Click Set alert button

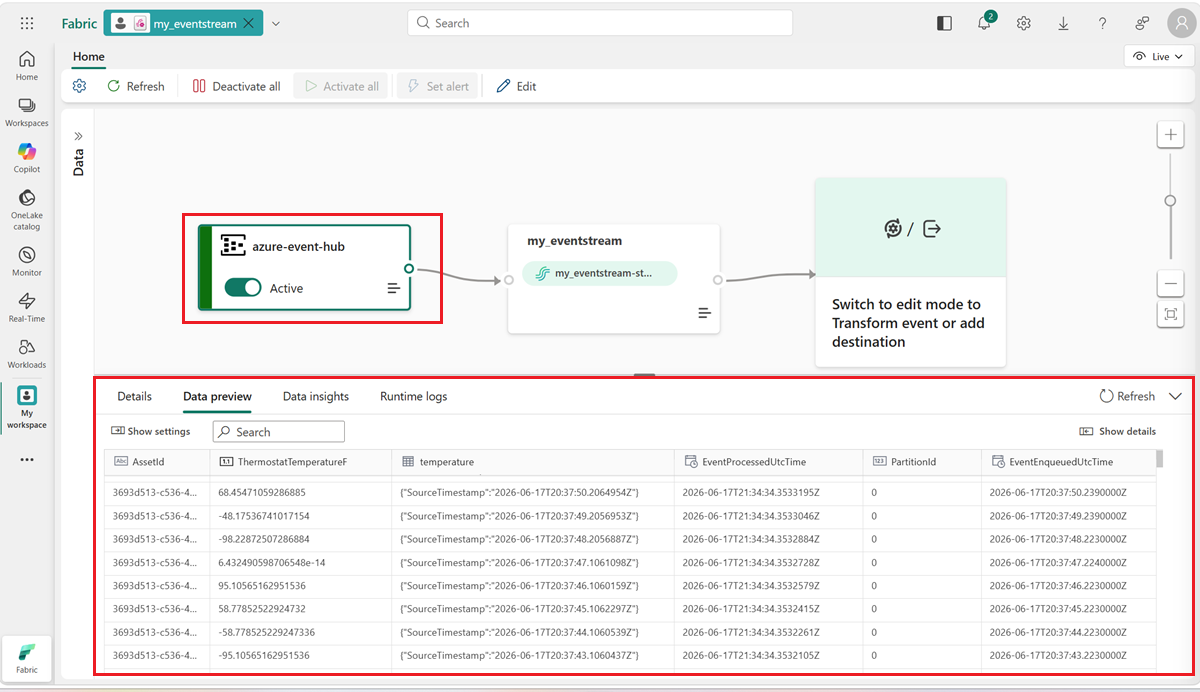point(438,86)
